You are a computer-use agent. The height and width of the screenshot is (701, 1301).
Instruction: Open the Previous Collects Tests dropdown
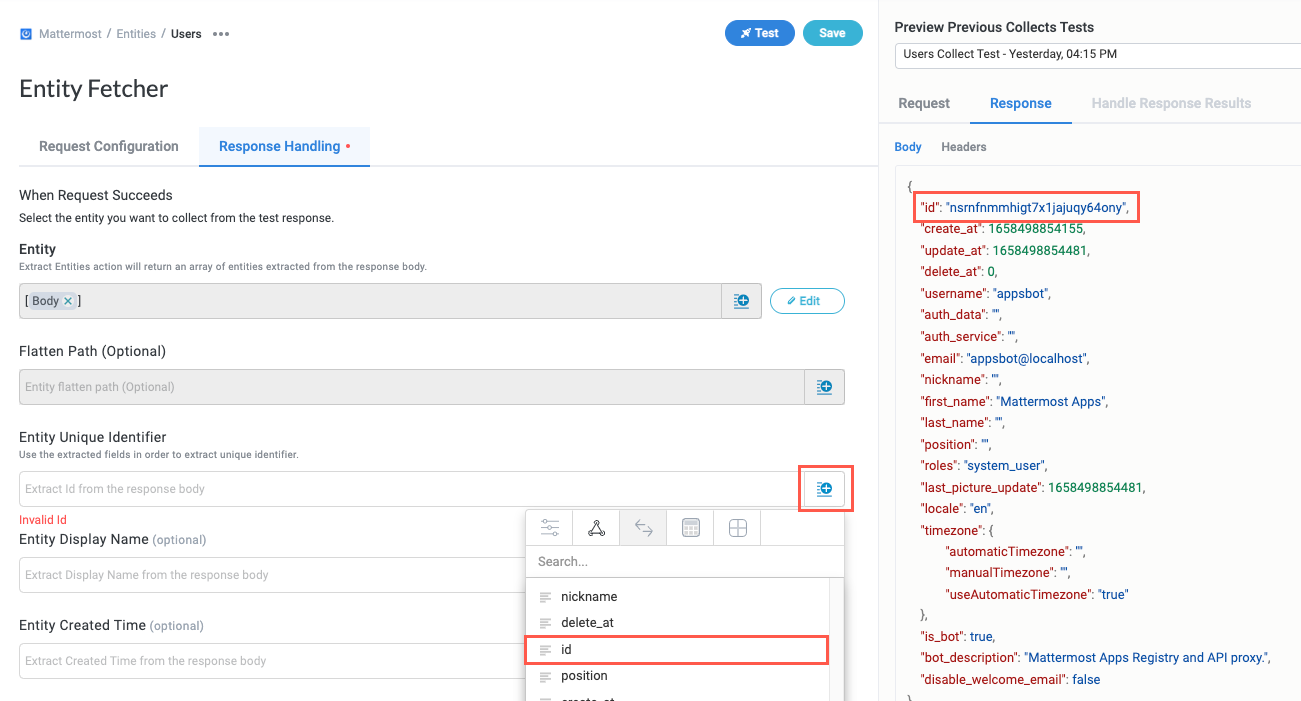tap(1096, 55)
